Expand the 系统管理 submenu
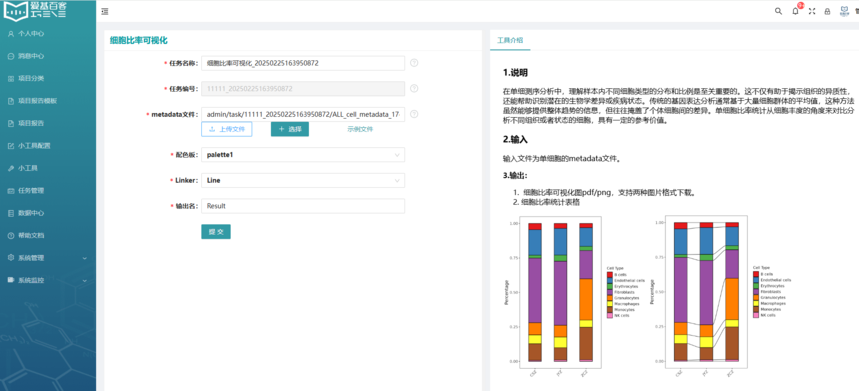 point(48,258)
